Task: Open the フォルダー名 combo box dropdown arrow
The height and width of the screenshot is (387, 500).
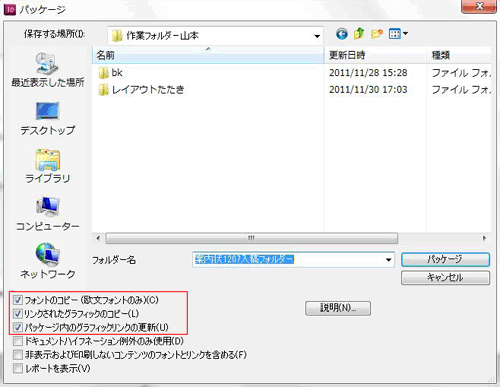Action: (x=388, y=260)
